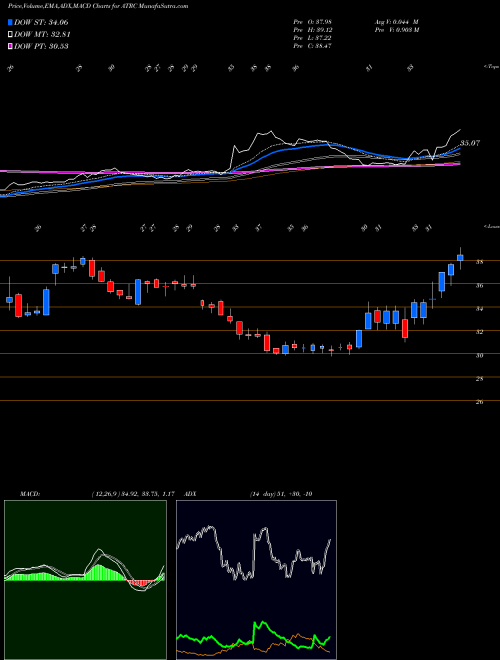Select the 'DOW PT: 30.53' legend text
Screen dimensions: 500x660
41,46
